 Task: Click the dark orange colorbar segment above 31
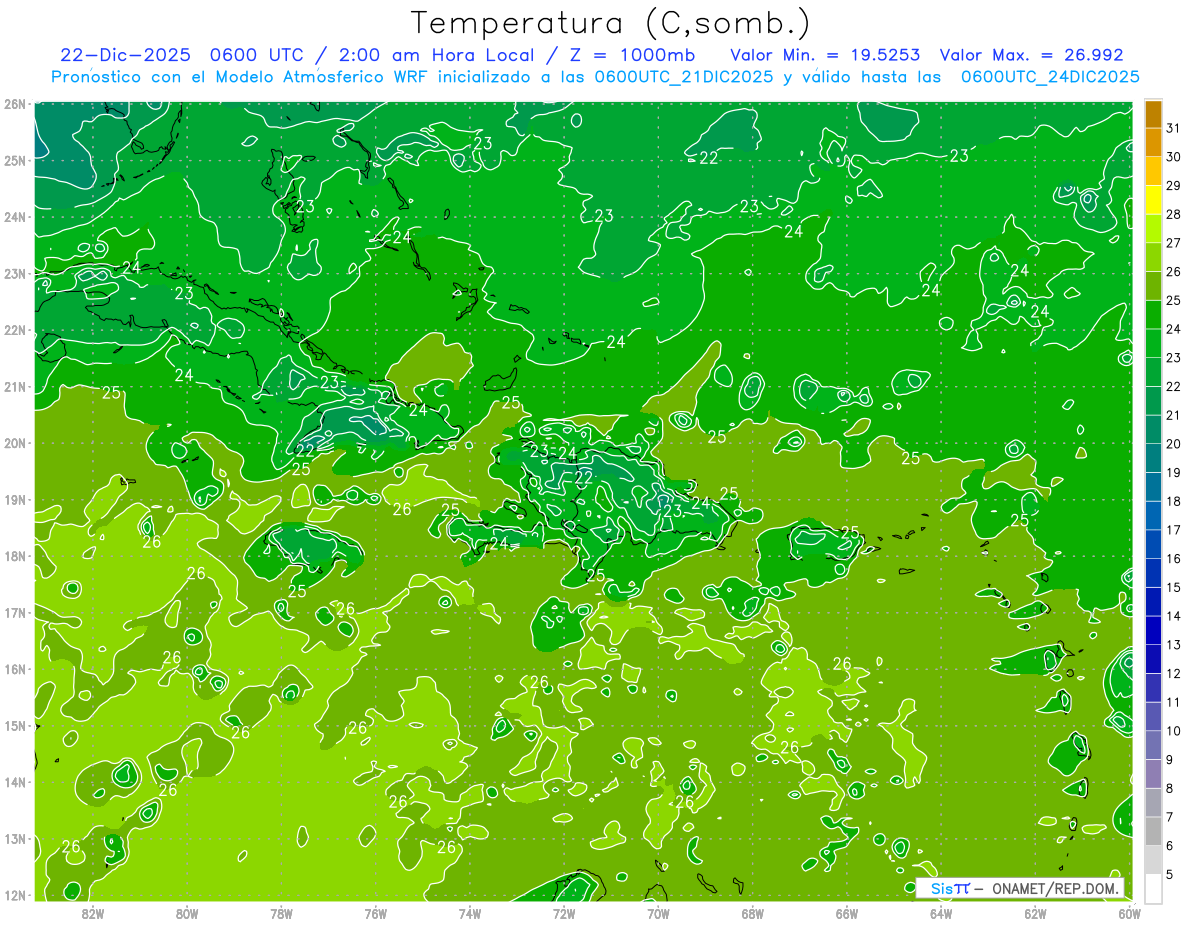[1153, 114]
